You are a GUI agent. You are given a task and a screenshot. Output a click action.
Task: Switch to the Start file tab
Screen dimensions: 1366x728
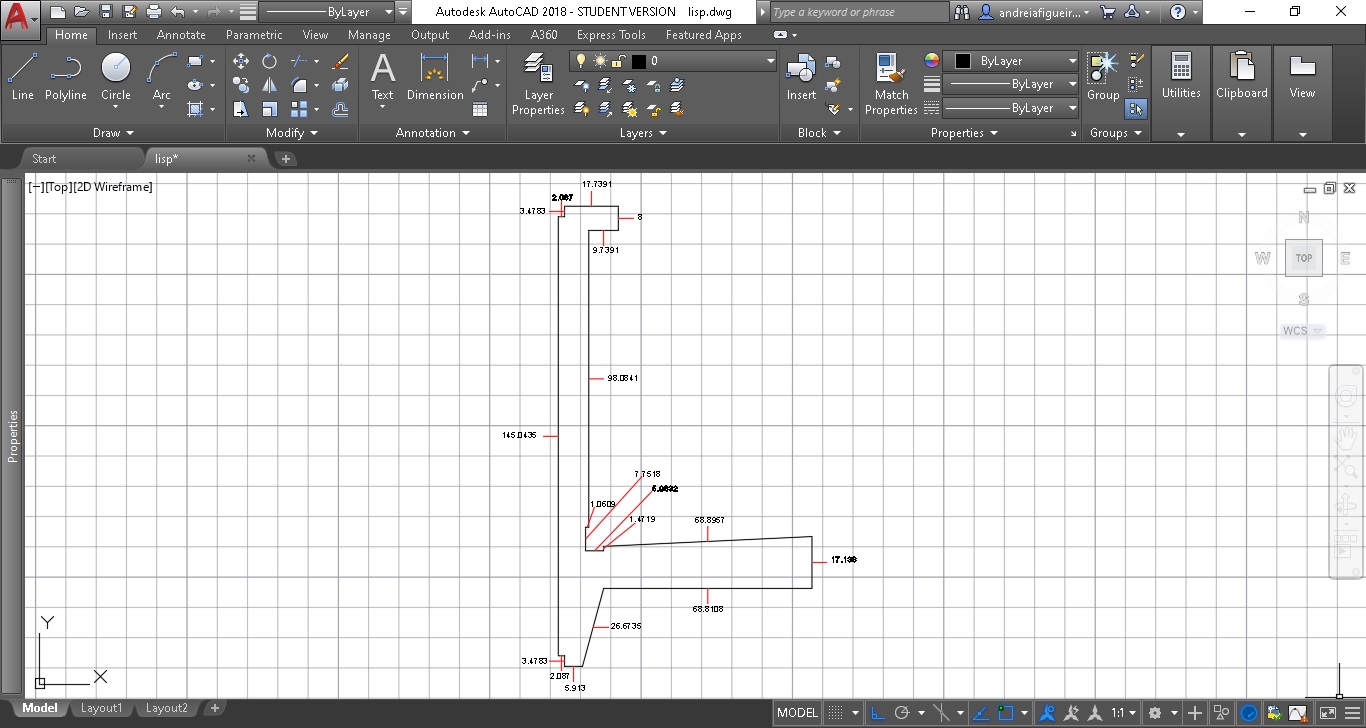(x=44, y=158)
